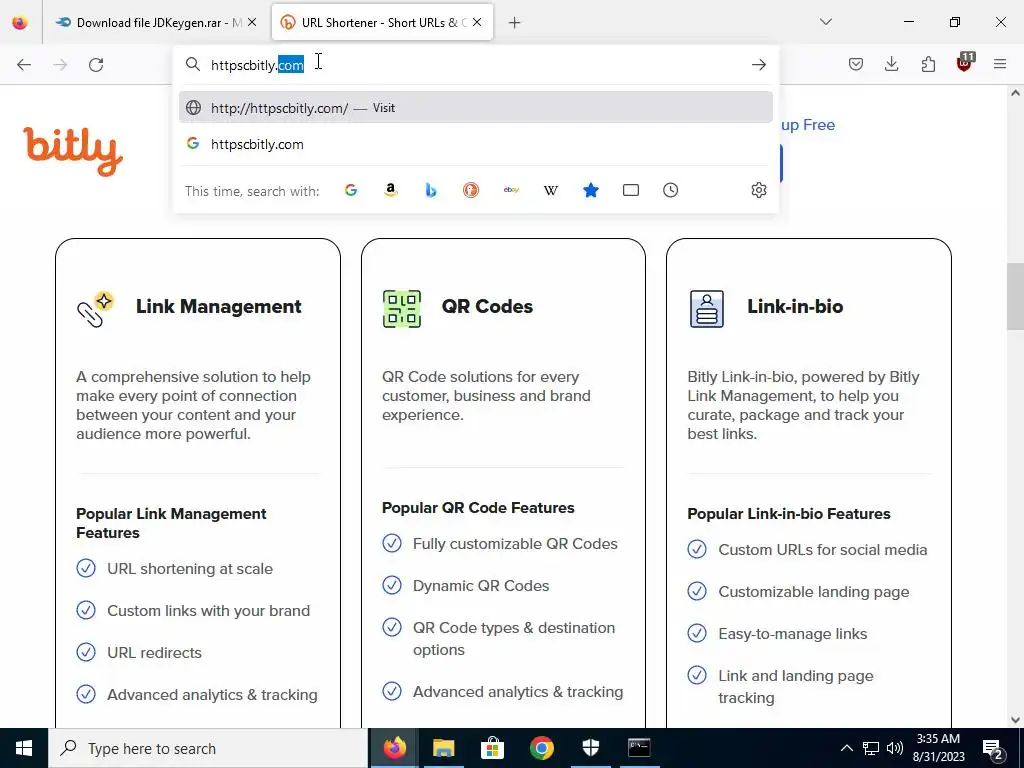Search in Bookmarks only
Screen dimensions: 1024x768
[x=591, y=190]
